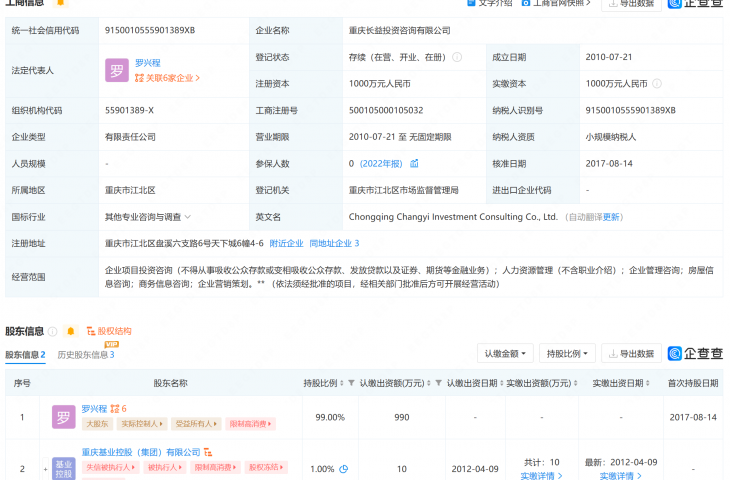
Task: Click the 99.00% shareholding value
Action: (x=330, y=418)
